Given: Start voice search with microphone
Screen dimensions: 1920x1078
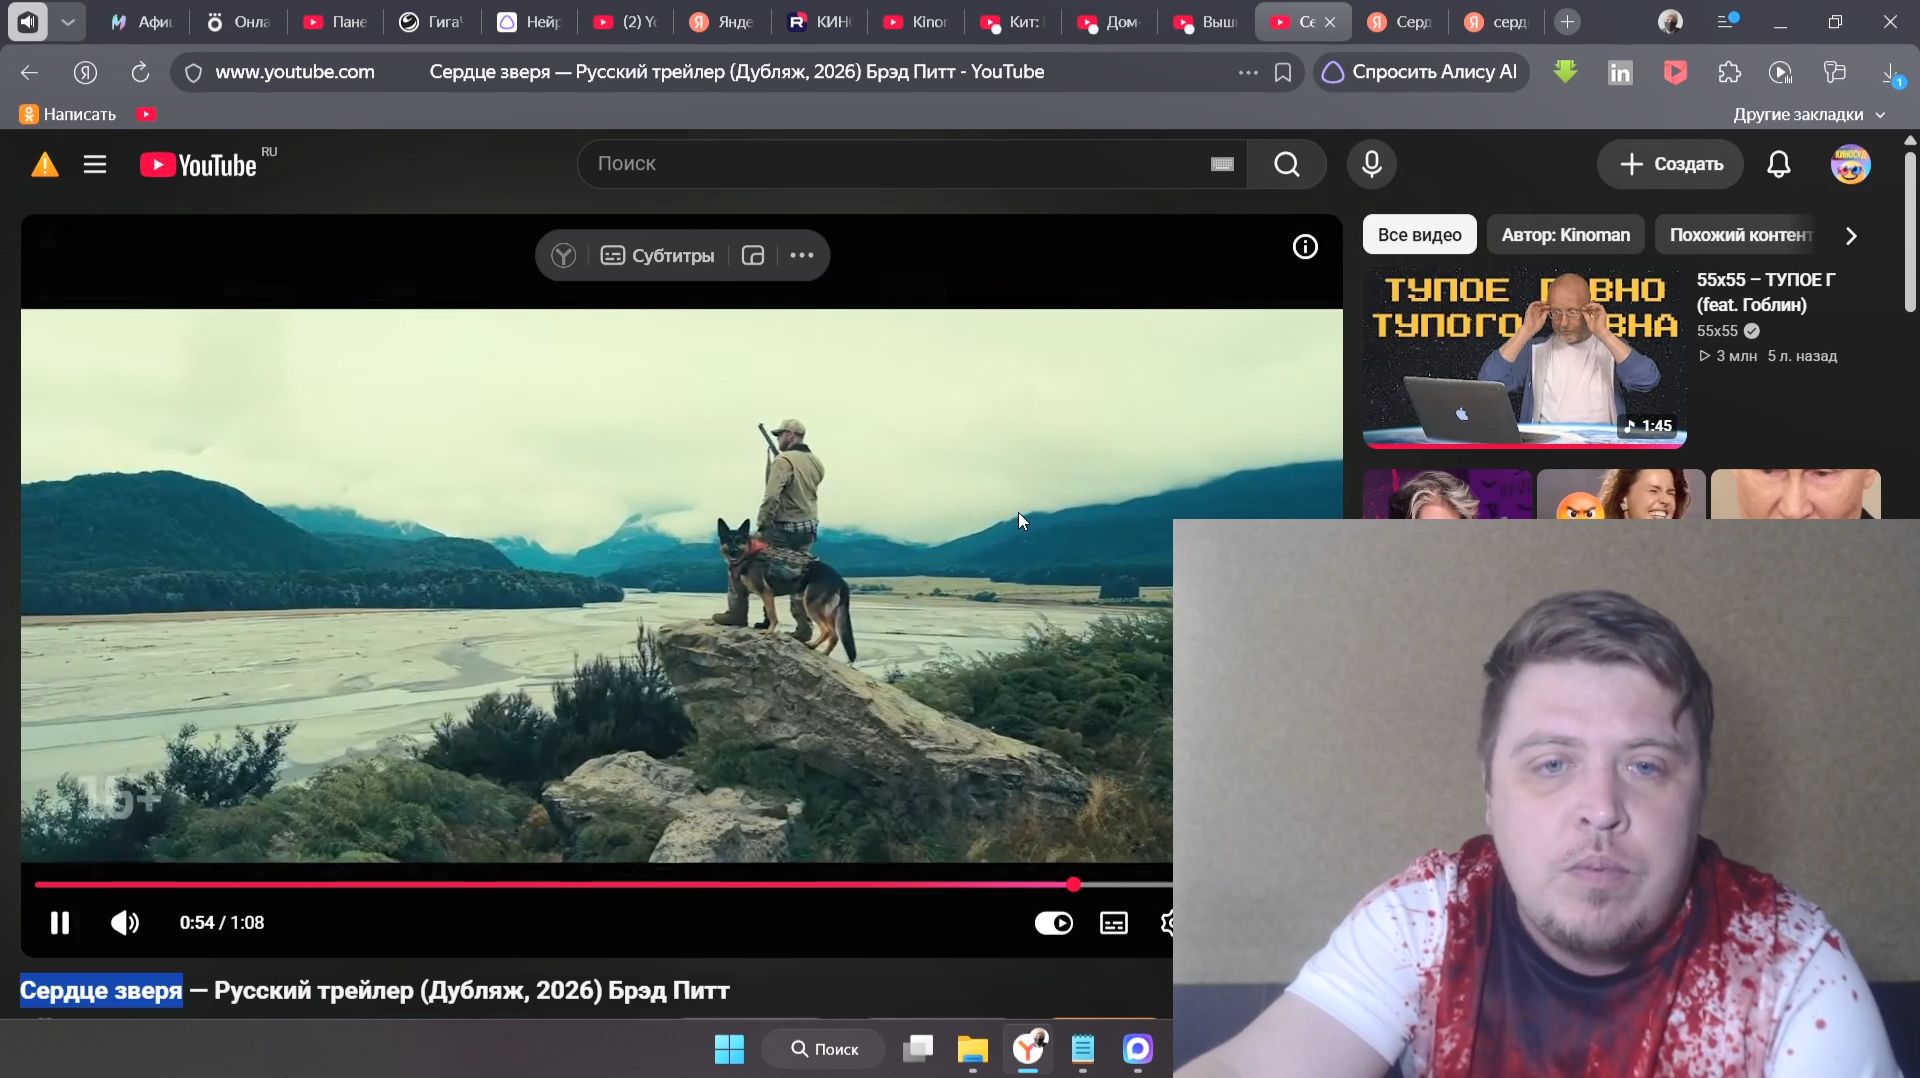Looking at the screenshot, I should tap(1371, 164).
